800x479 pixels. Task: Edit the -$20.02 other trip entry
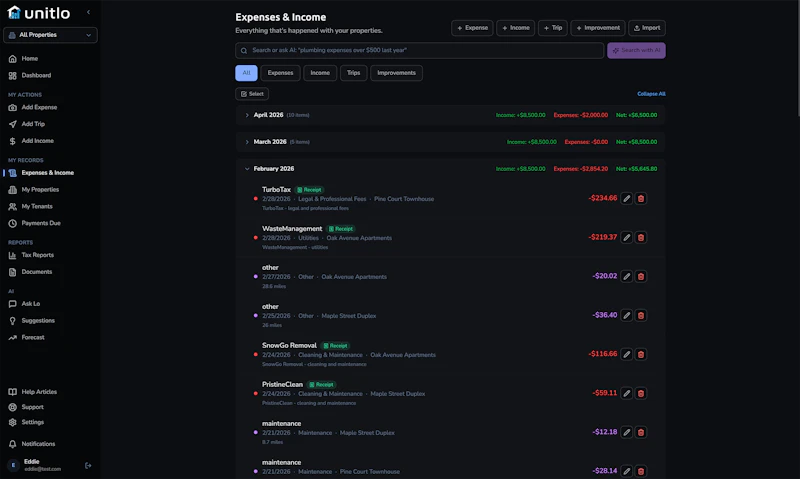tap(627, 276)
